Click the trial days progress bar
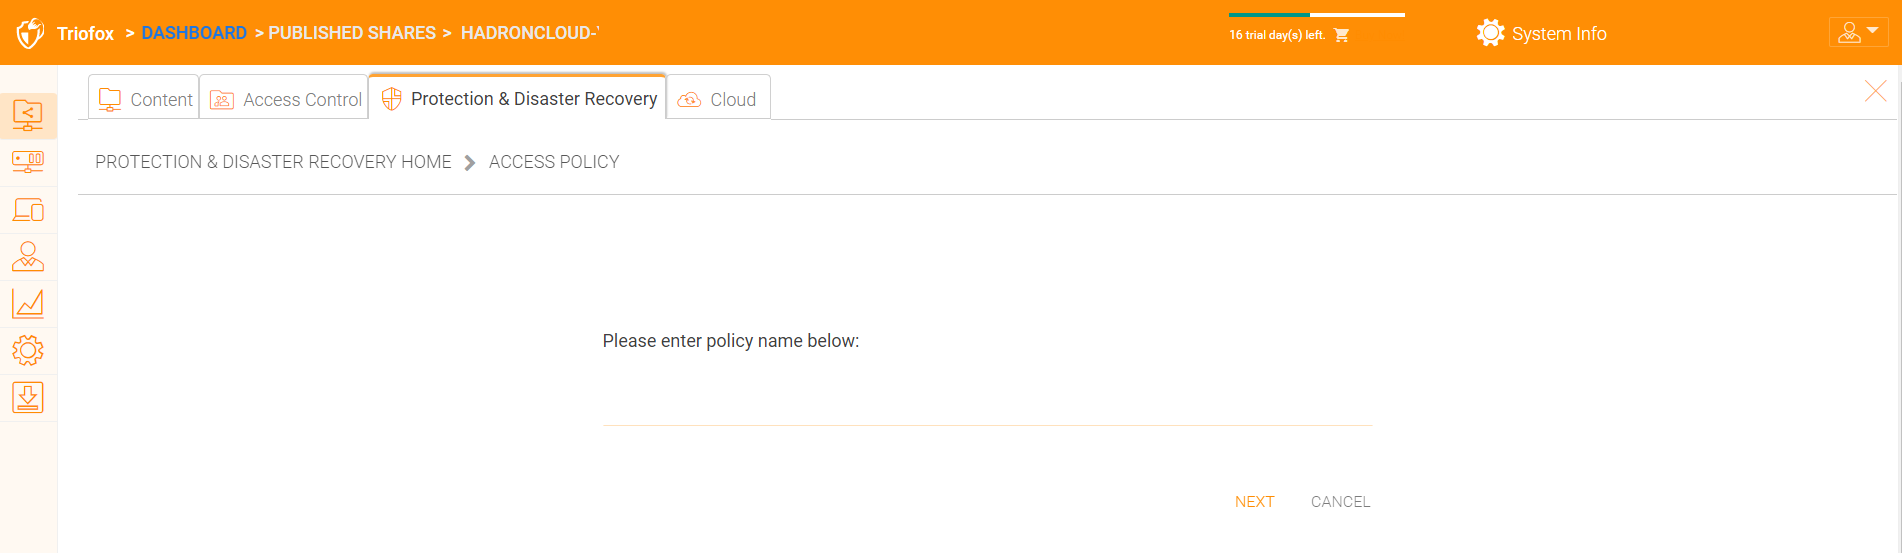Viewport: 1902px width, 553px height. 1316,15
